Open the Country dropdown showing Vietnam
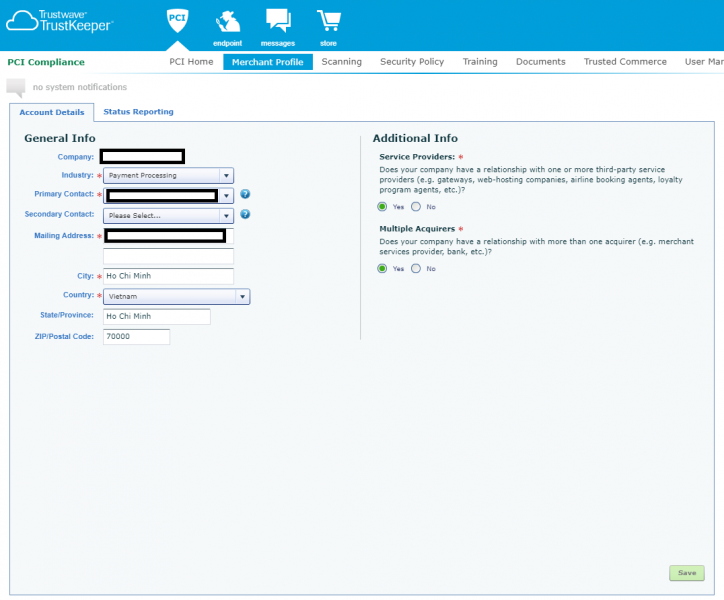This screenshot has width=724, height=600. (176, 297)
